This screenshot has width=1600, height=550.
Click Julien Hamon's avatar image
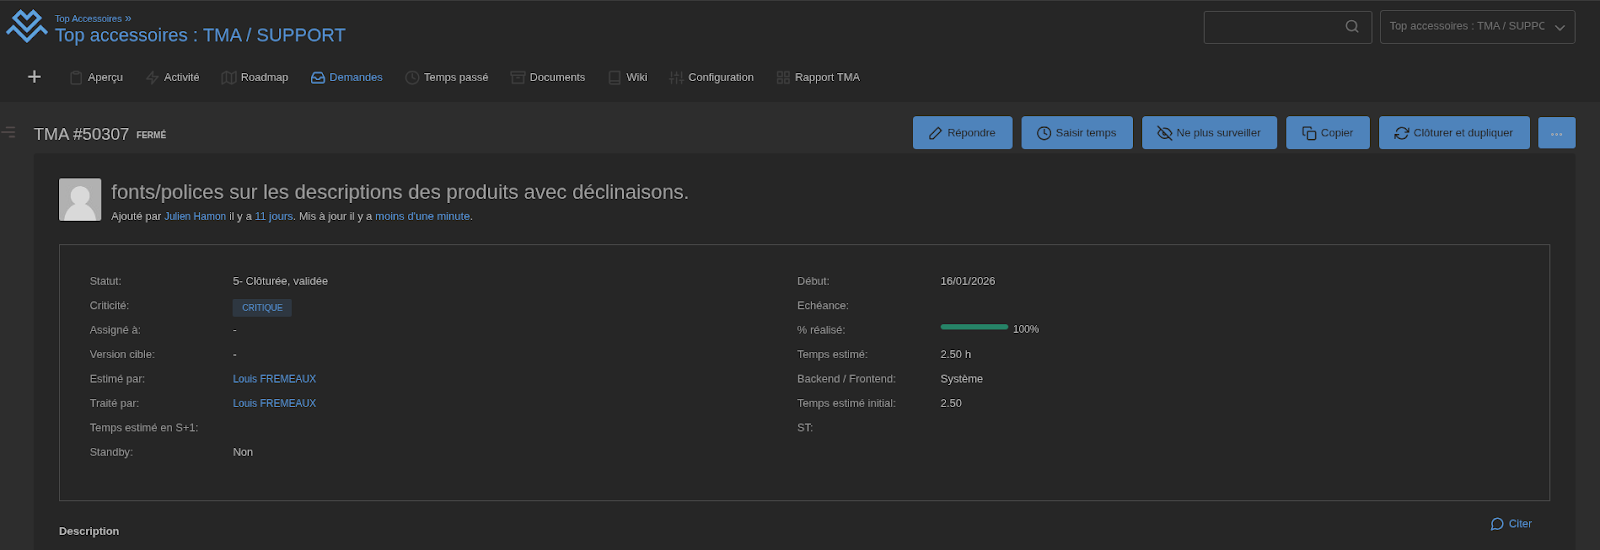pos(80,200)
